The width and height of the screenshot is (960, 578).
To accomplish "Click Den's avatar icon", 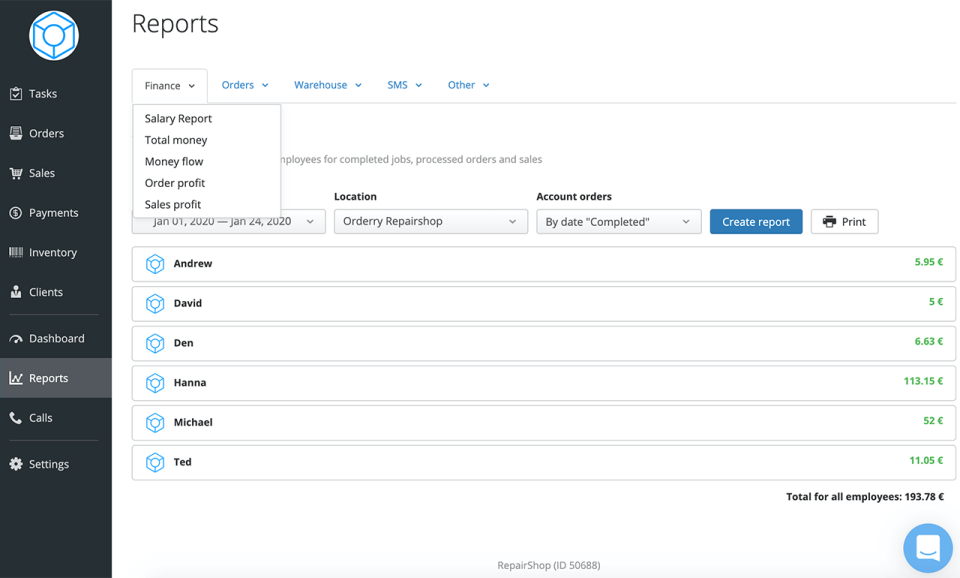I will (155, 343).
